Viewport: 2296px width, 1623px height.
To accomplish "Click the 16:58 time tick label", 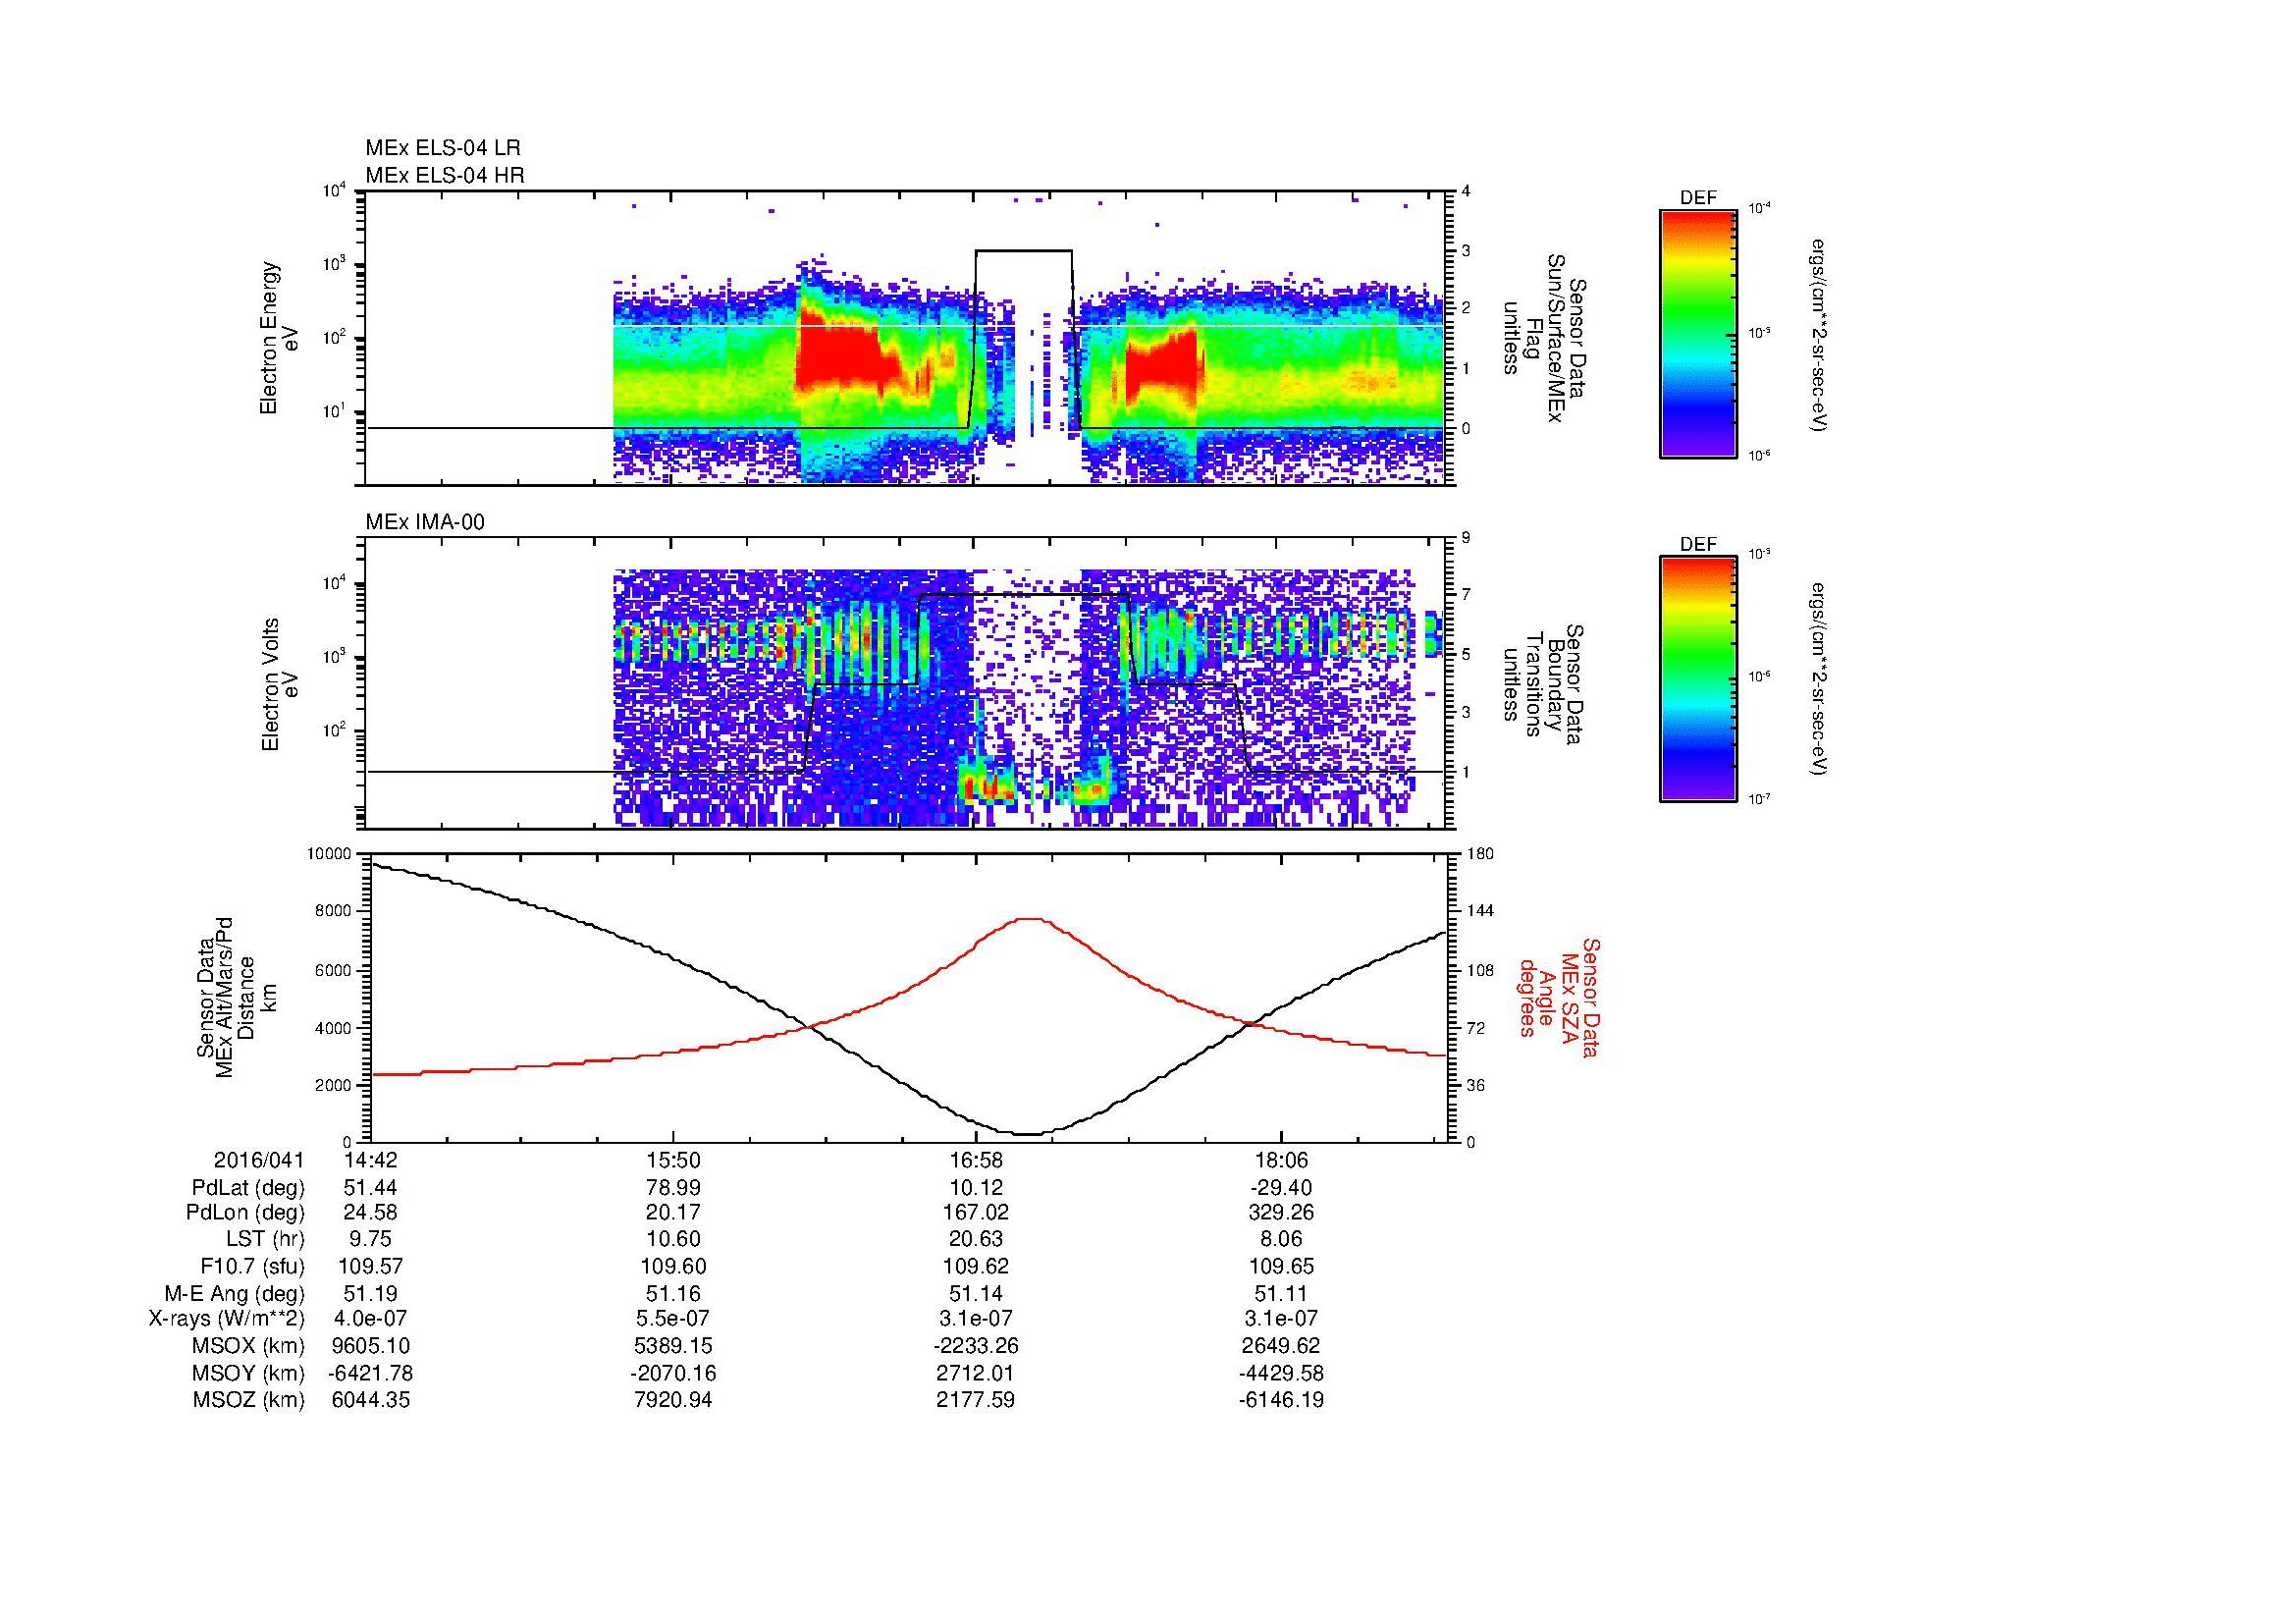I will pos(976,1161).
